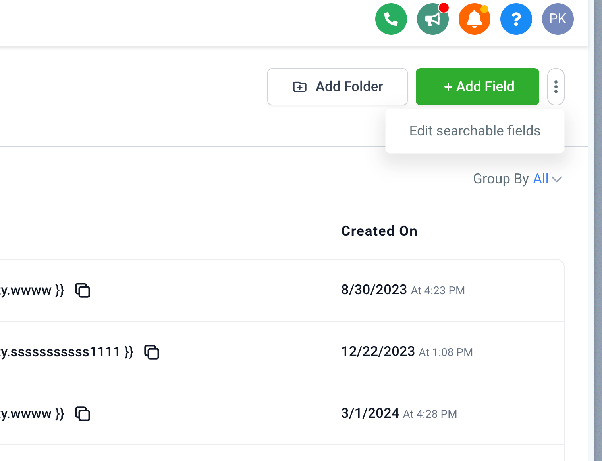Viewport: 602px width, 461px height.
Task: Open the megaphone announcements icon
Action: tap(433, 19)
